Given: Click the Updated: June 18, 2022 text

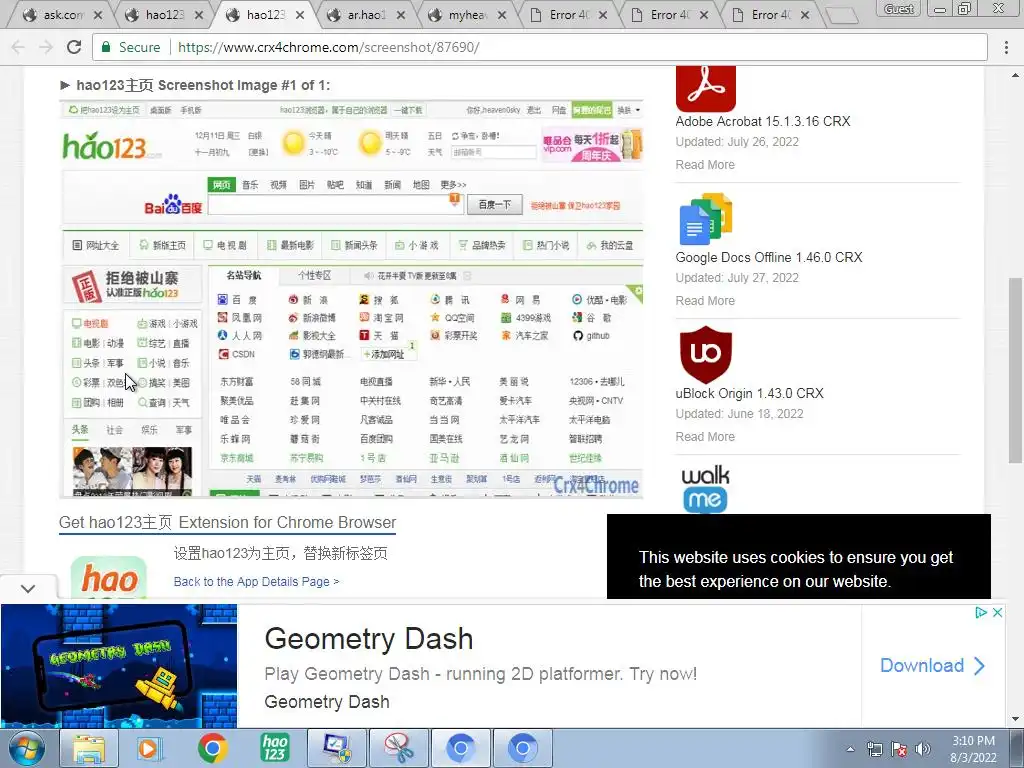Looking at the screenshot, I should pos(739,413).
